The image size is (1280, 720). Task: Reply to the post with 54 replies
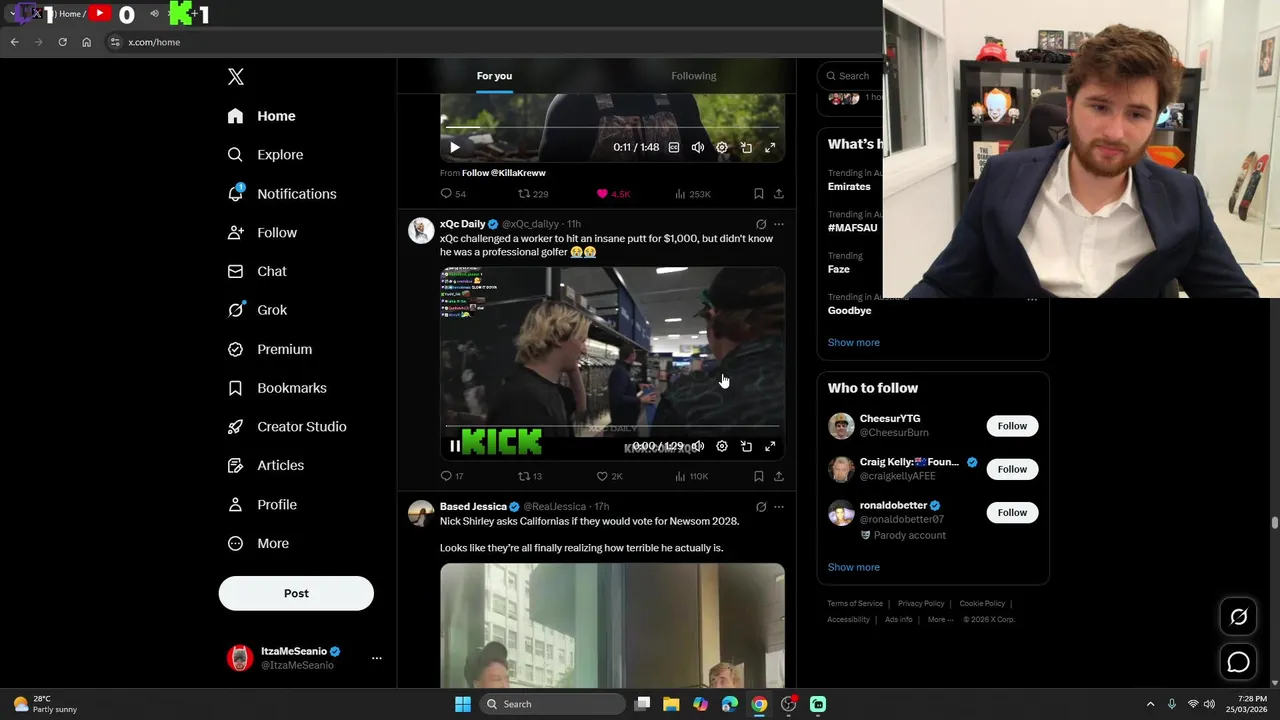tap(453, 194)
